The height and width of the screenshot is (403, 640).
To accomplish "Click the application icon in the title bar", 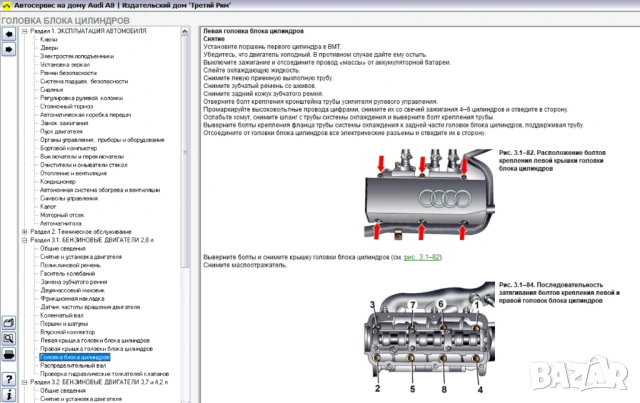I will pos(6,6).
